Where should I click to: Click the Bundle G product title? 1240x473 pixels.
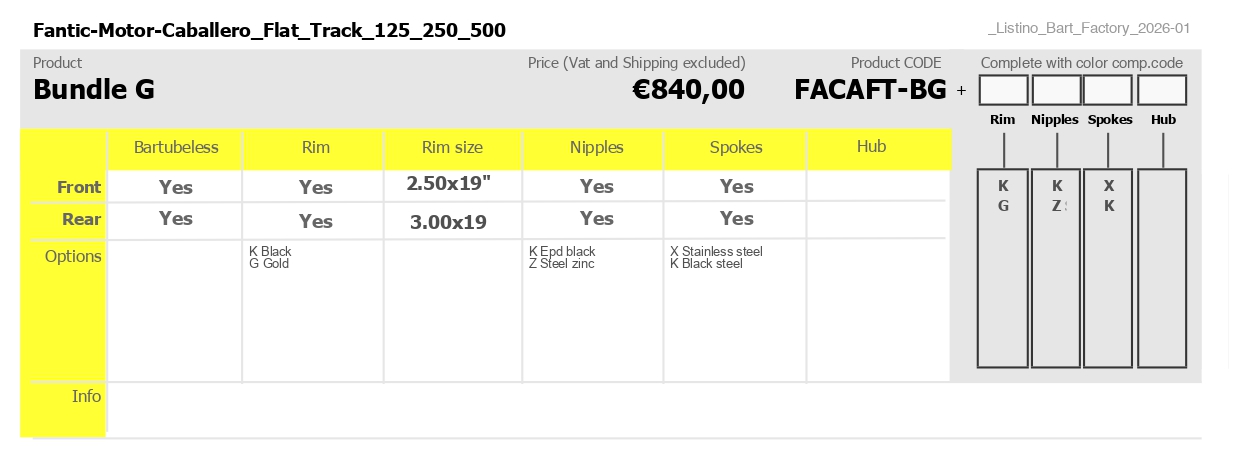point(94,90)
